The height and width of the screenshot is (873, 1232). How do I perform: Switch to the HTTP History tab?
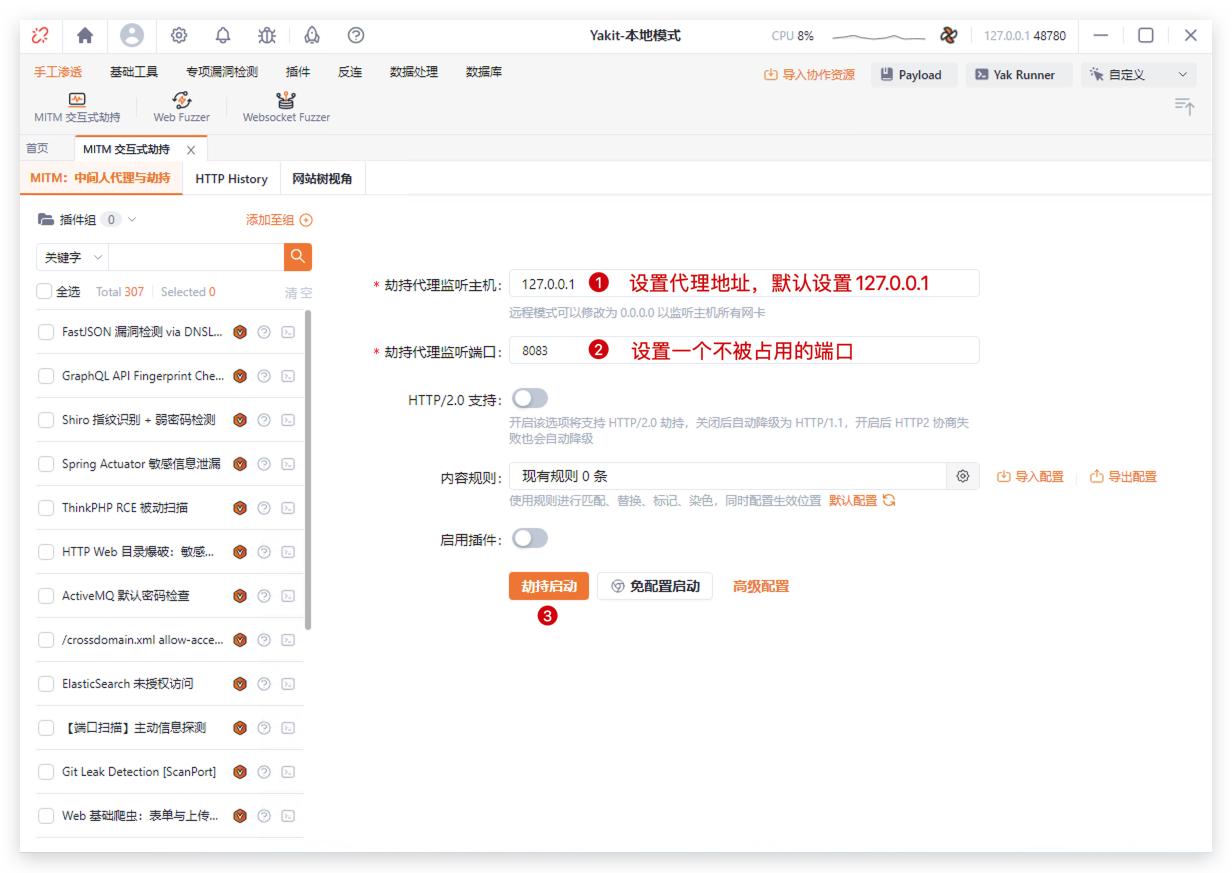231,179
